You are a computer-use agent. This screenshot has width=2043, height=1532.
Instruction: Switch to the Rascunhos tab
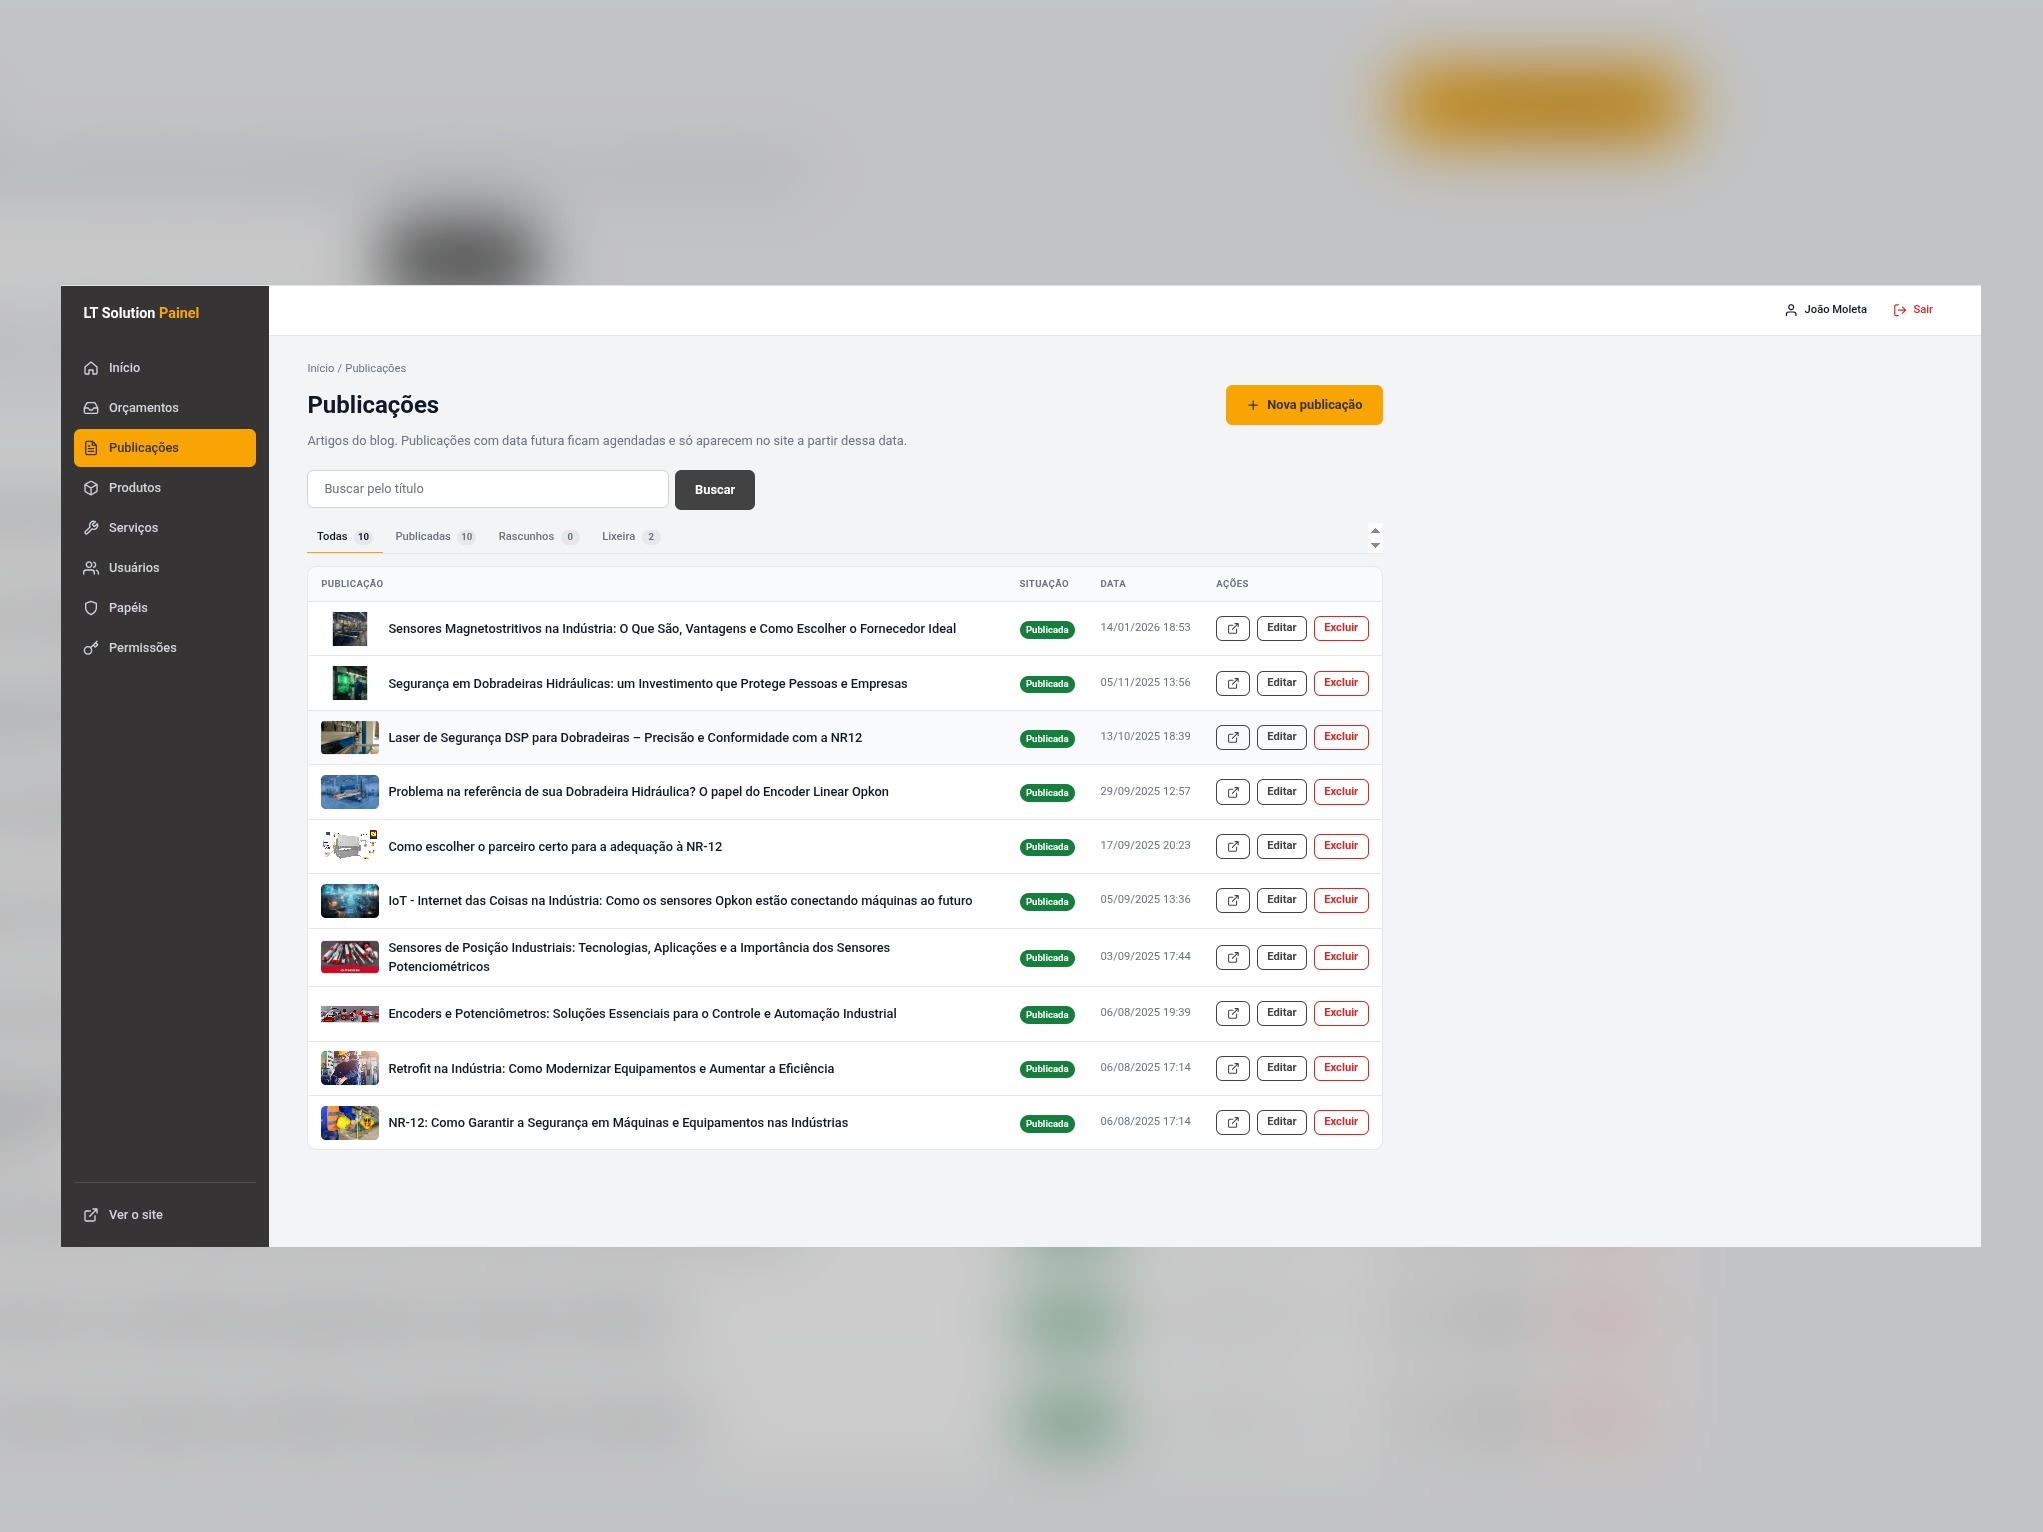538,537
